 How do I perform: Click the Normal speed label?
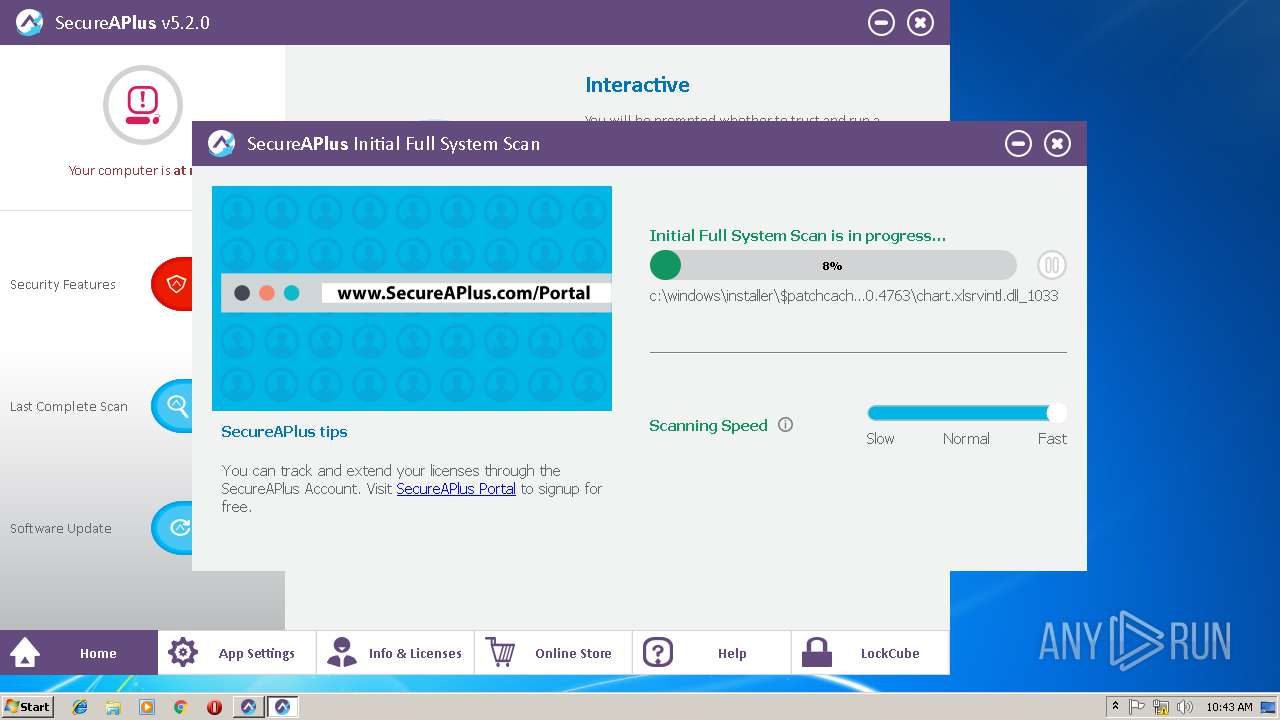point(966,439)
